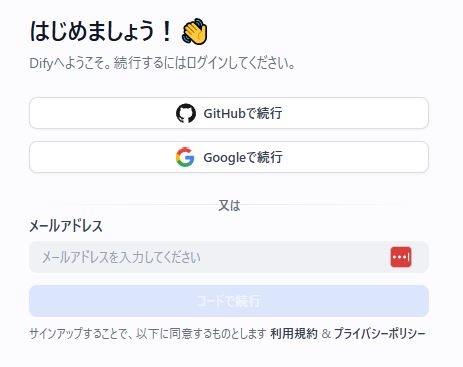Click the はじめましょう！ heading text
463x367 pixels.
(x=101, y=31)
